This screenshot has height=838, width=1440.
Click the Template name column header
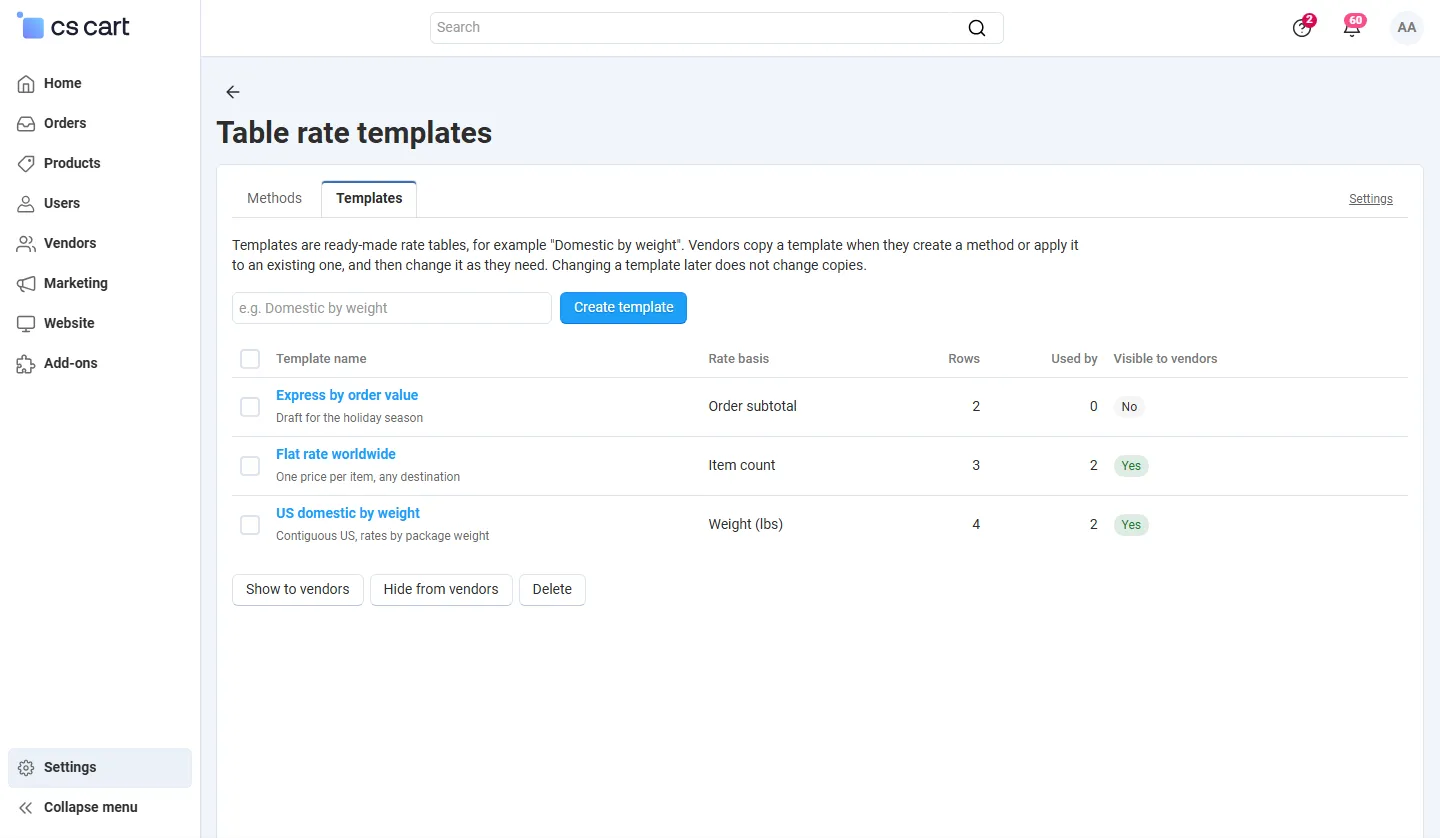(321, 359)
